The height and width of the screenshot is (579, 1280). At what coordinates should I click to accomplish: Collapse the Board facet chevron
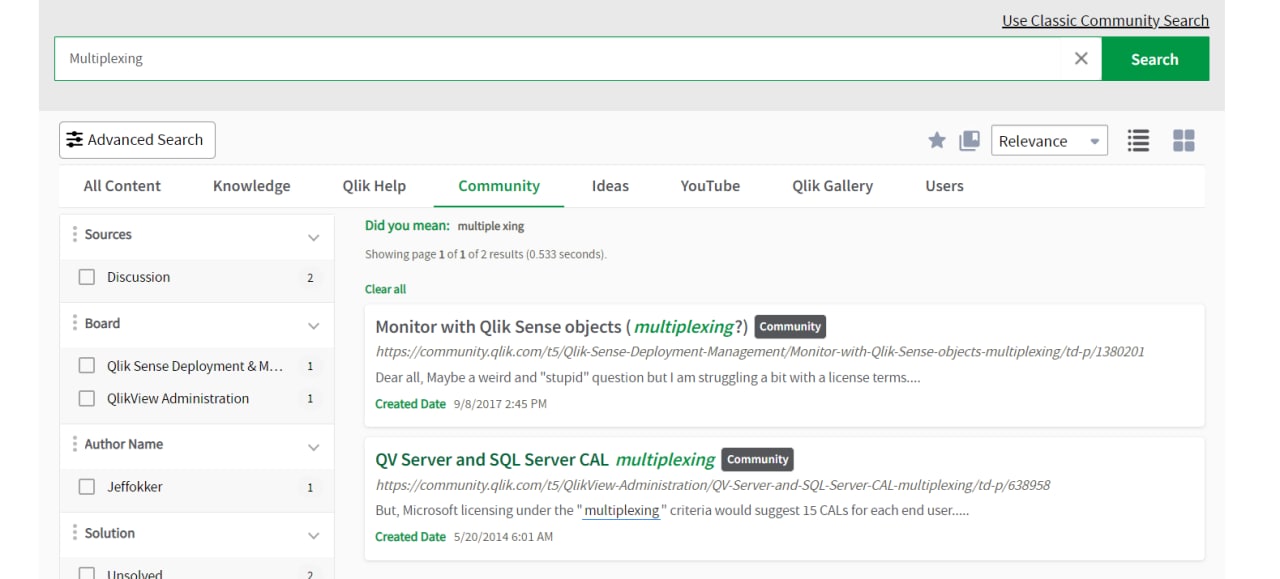pos(313,326)
